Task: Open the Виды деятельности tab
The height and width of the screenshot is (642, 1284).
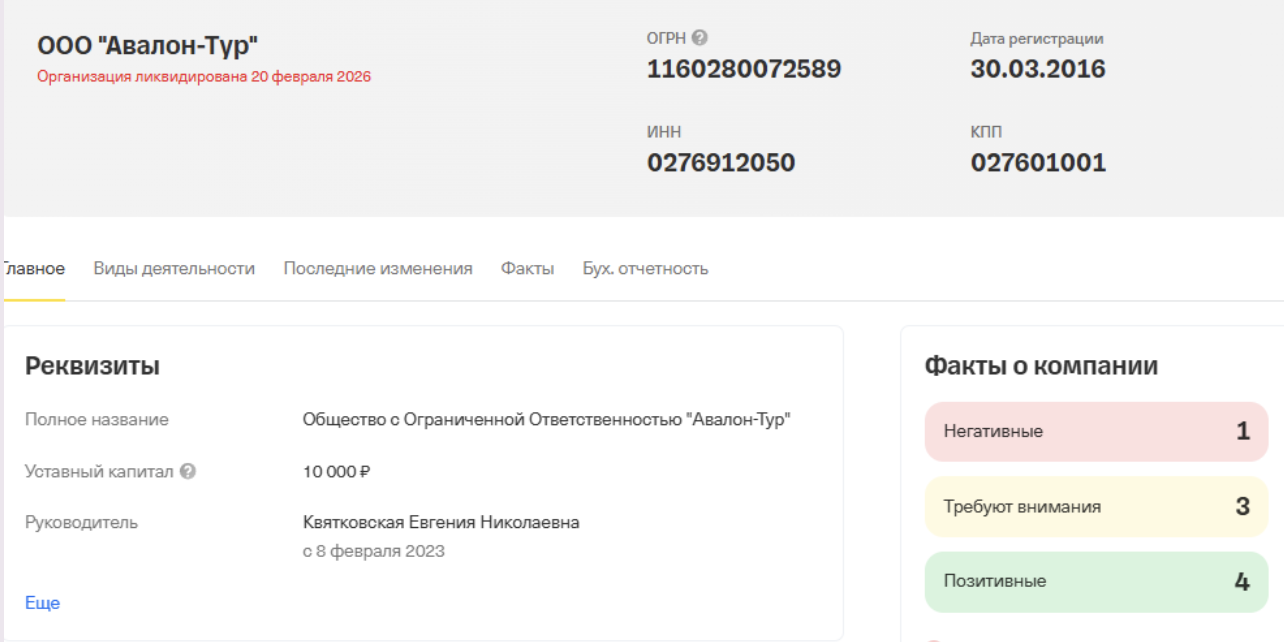Action: click(174, 268)
